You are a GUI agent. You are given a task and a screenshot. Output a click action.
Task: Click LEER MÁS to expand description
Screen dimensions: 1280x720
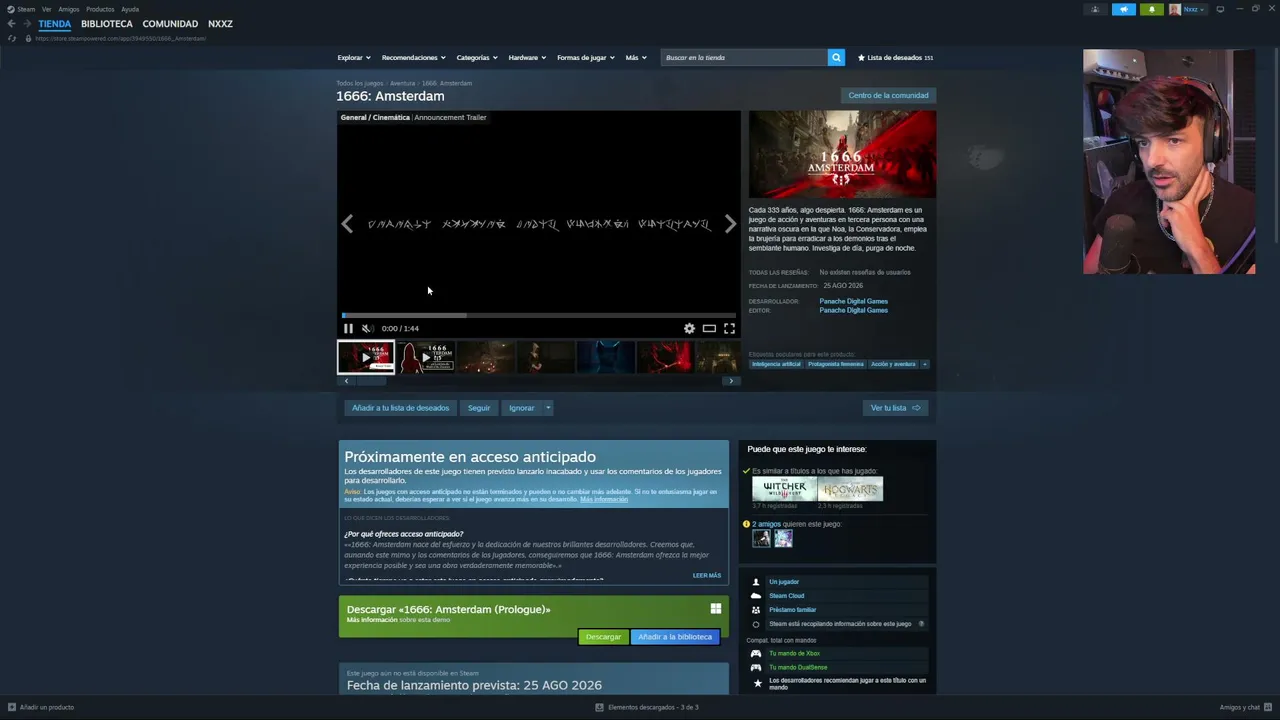pyautogui.click(x=707, y=576)
